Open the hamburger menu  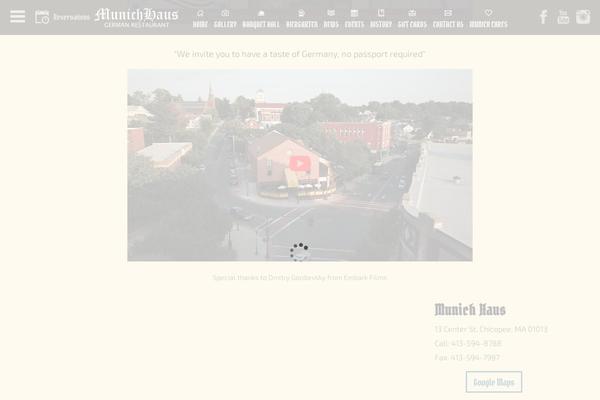[x=18, y=16]
